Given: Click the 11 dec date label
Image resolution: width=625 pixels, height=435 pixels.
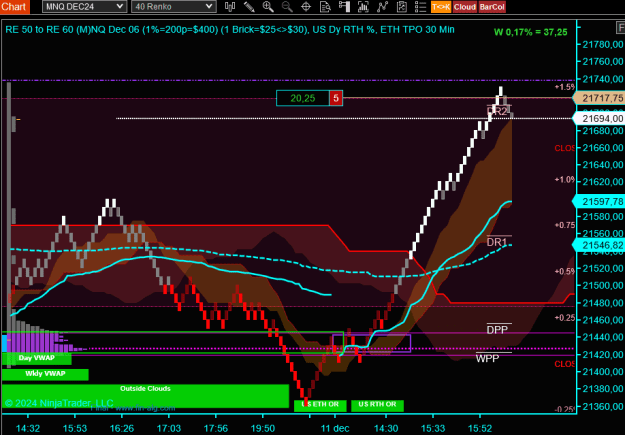Looking at the screenshot, I should click(x=335, y=428).
